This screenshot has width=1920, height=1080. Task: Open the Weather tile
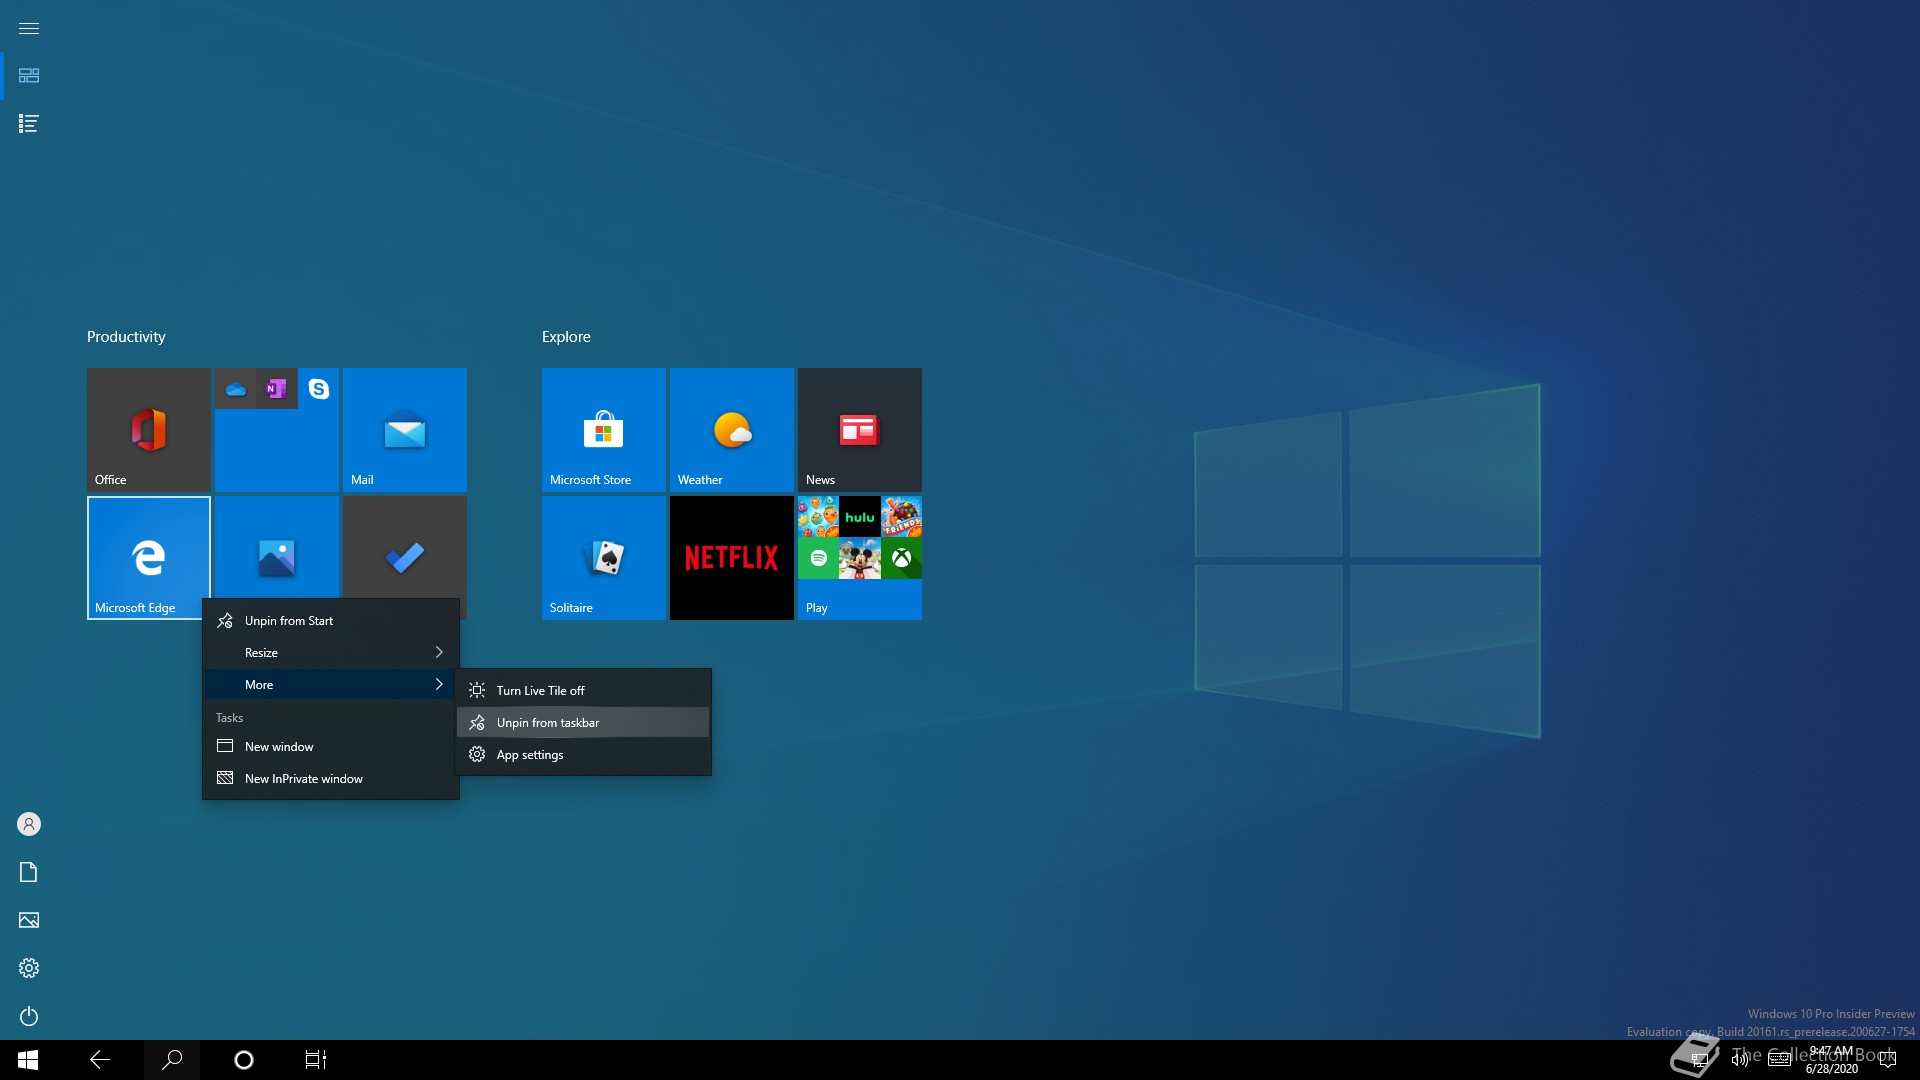coord(731,429)
